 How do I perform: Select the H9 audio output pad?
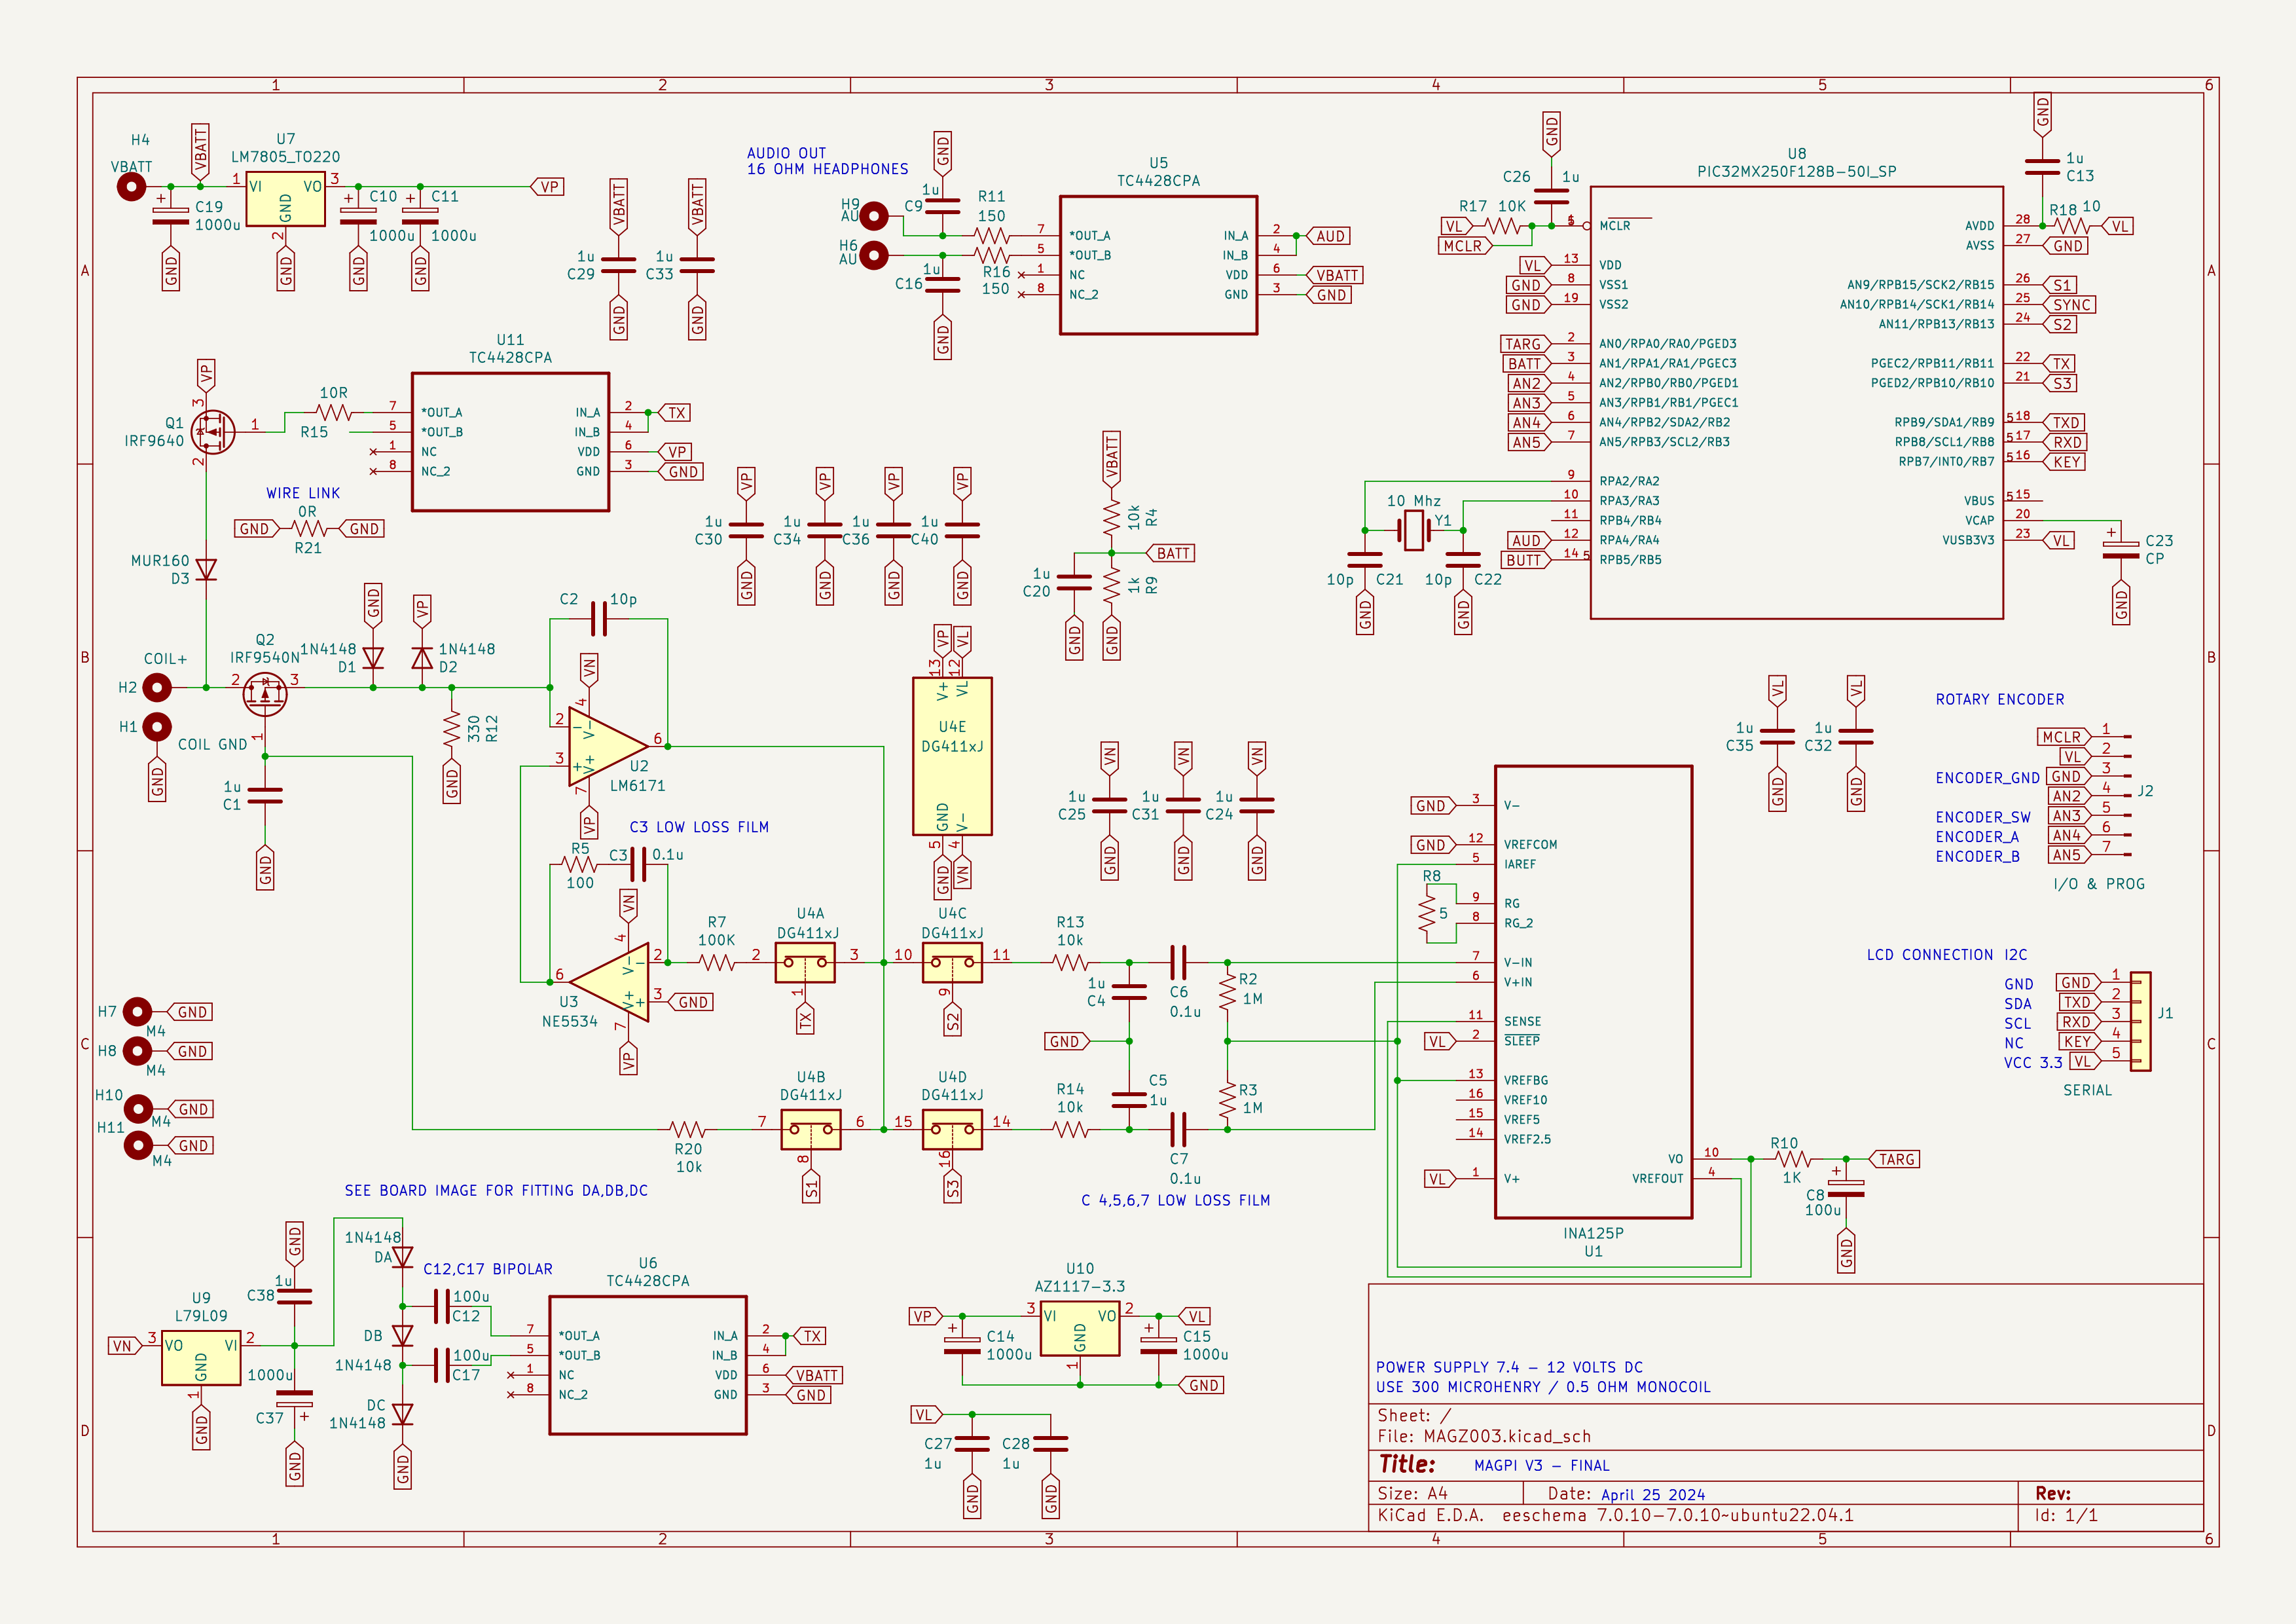[x=874, y=215]
